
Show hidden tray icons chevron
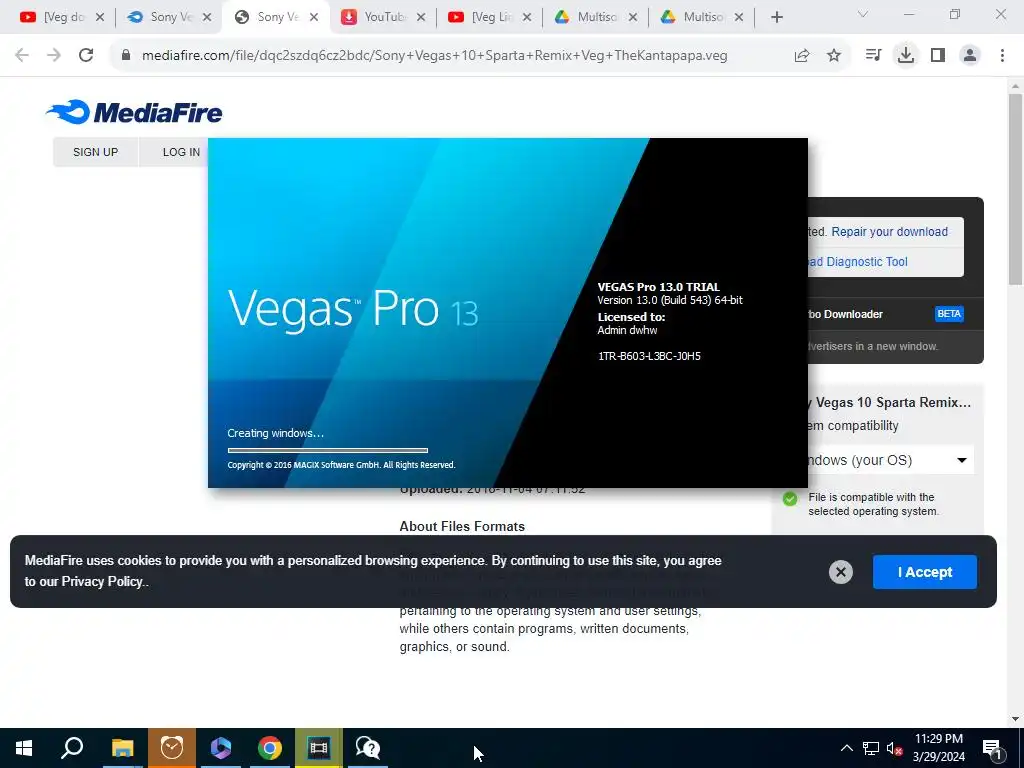pyautogui.click(x=846, y=748)
